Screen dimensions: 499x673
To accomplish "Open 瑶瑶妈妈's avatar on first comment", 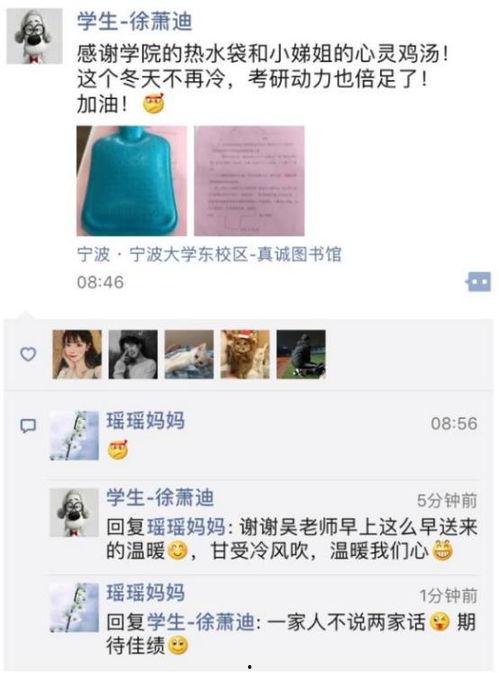I will point(74,436).
